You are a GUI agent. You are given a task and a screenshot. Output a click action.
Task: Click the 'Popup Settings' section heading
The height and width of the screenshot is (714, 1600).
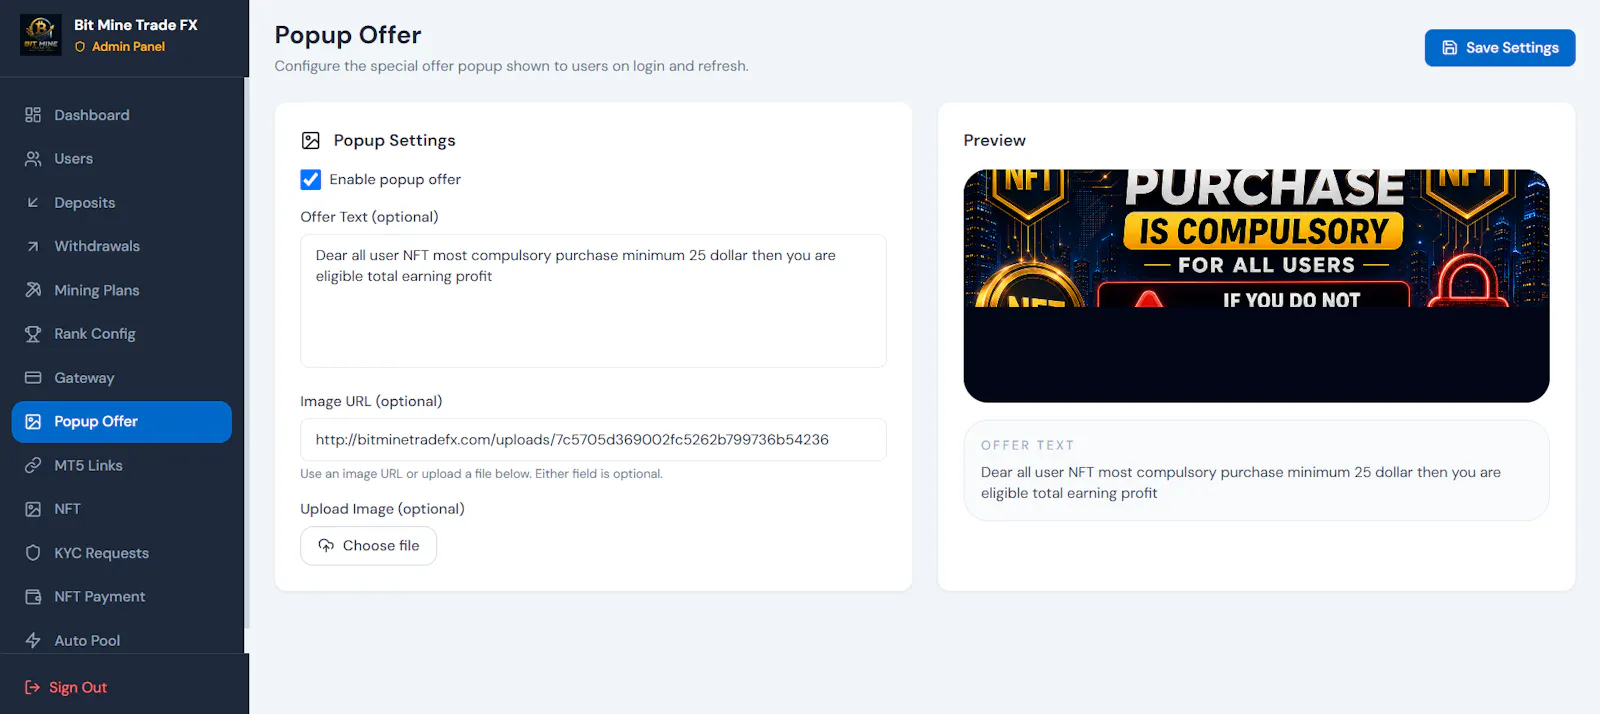(x=394, y=141)
